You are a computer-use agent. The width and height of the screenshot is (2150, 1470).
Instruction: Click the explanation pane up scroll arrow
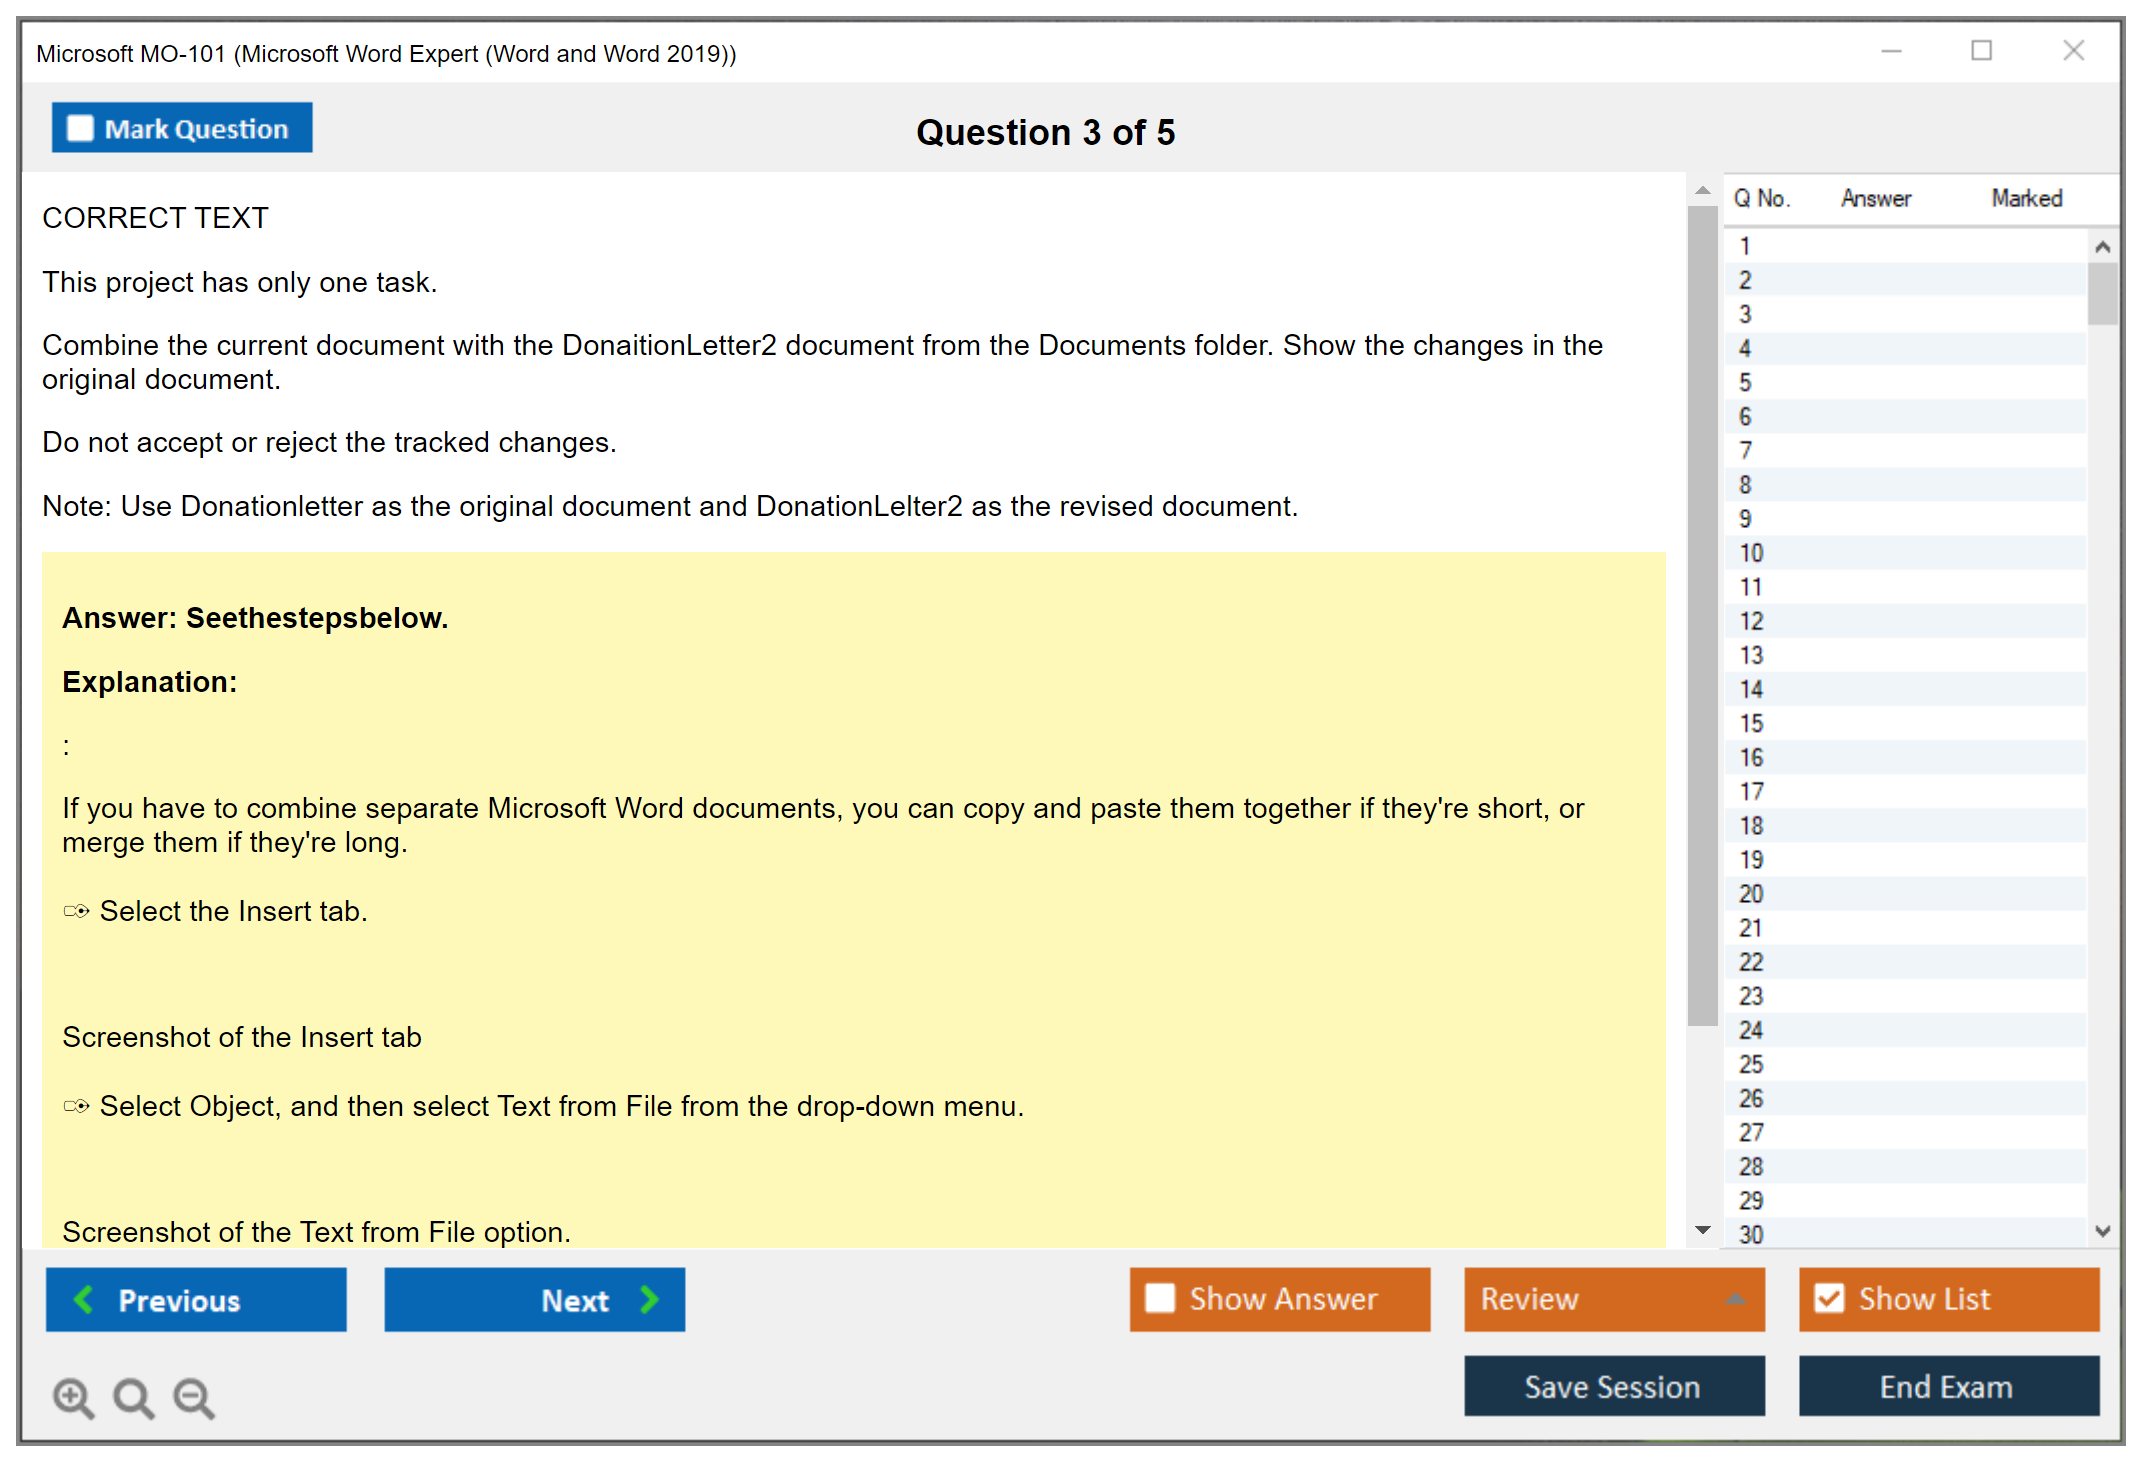coord(1702,190)
